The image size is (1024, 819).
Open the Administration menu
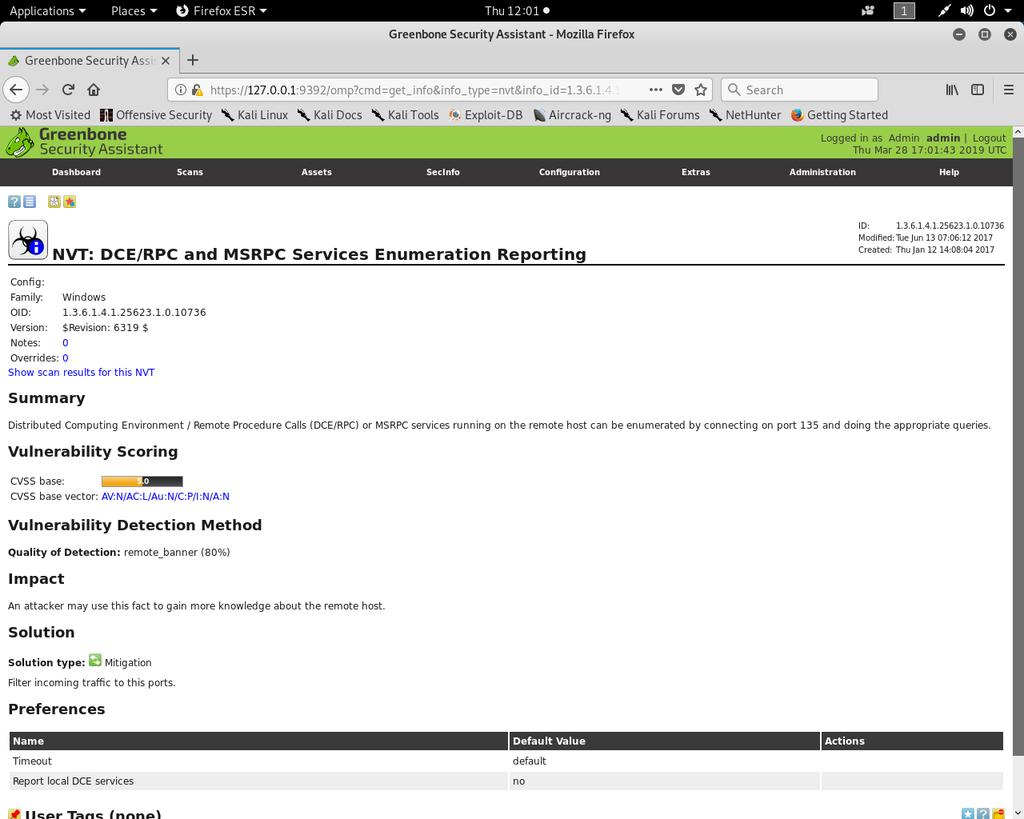pyautogui.click(x=822, y=172)
